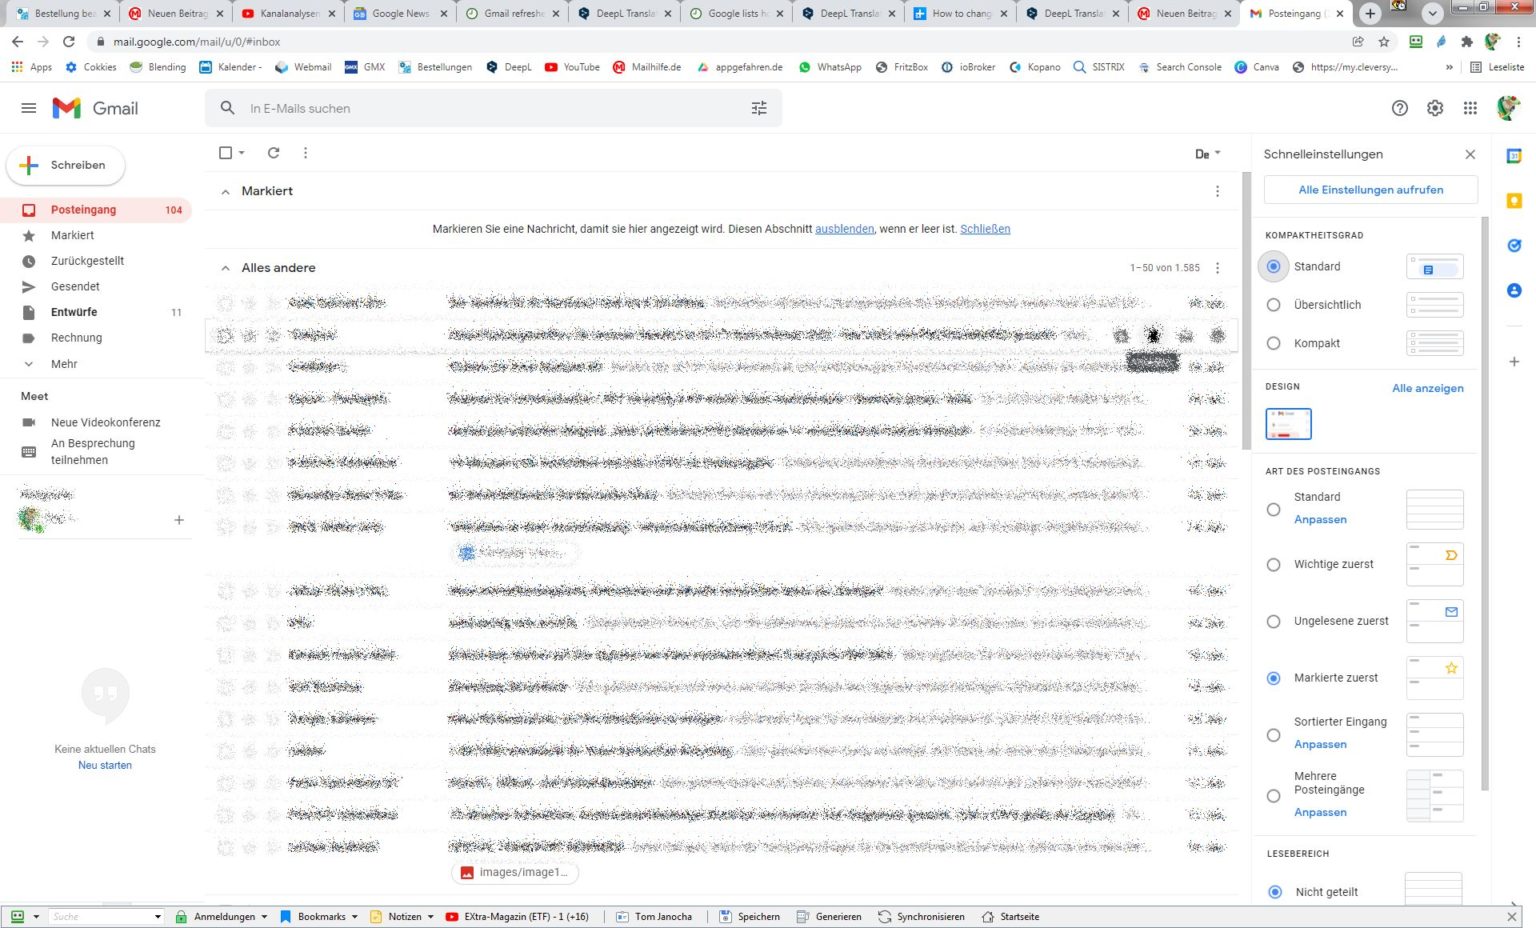Collapse the Markiert section

click(x=225, y=191)
